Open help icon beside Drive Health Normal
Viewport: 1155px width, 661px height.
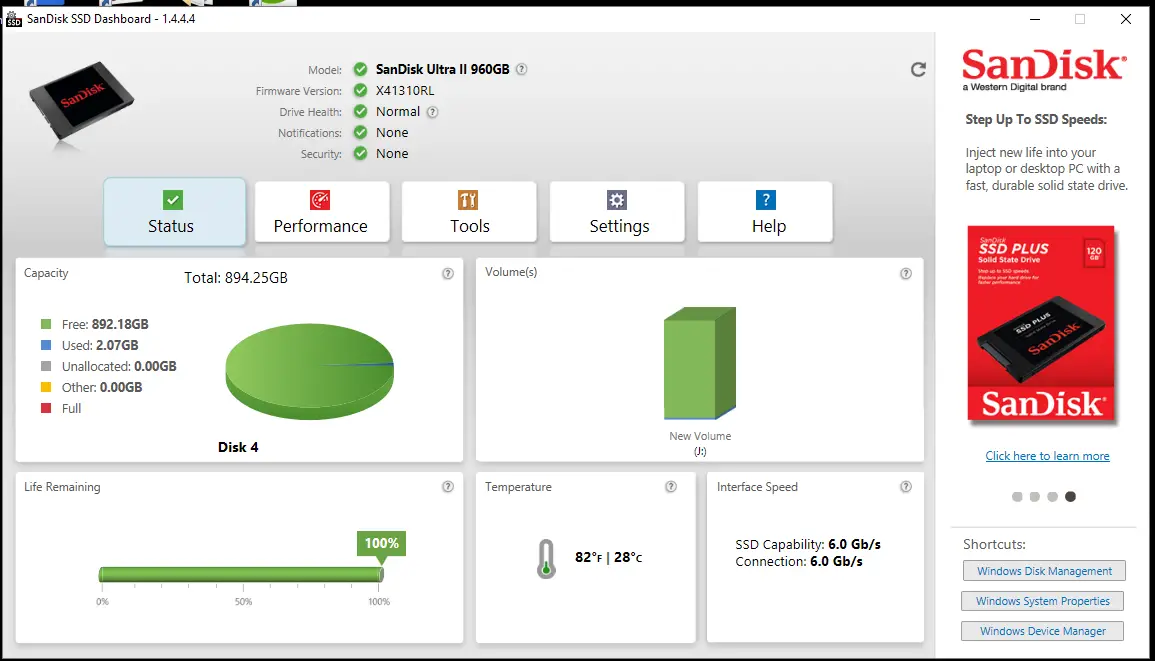click(433, 112)
